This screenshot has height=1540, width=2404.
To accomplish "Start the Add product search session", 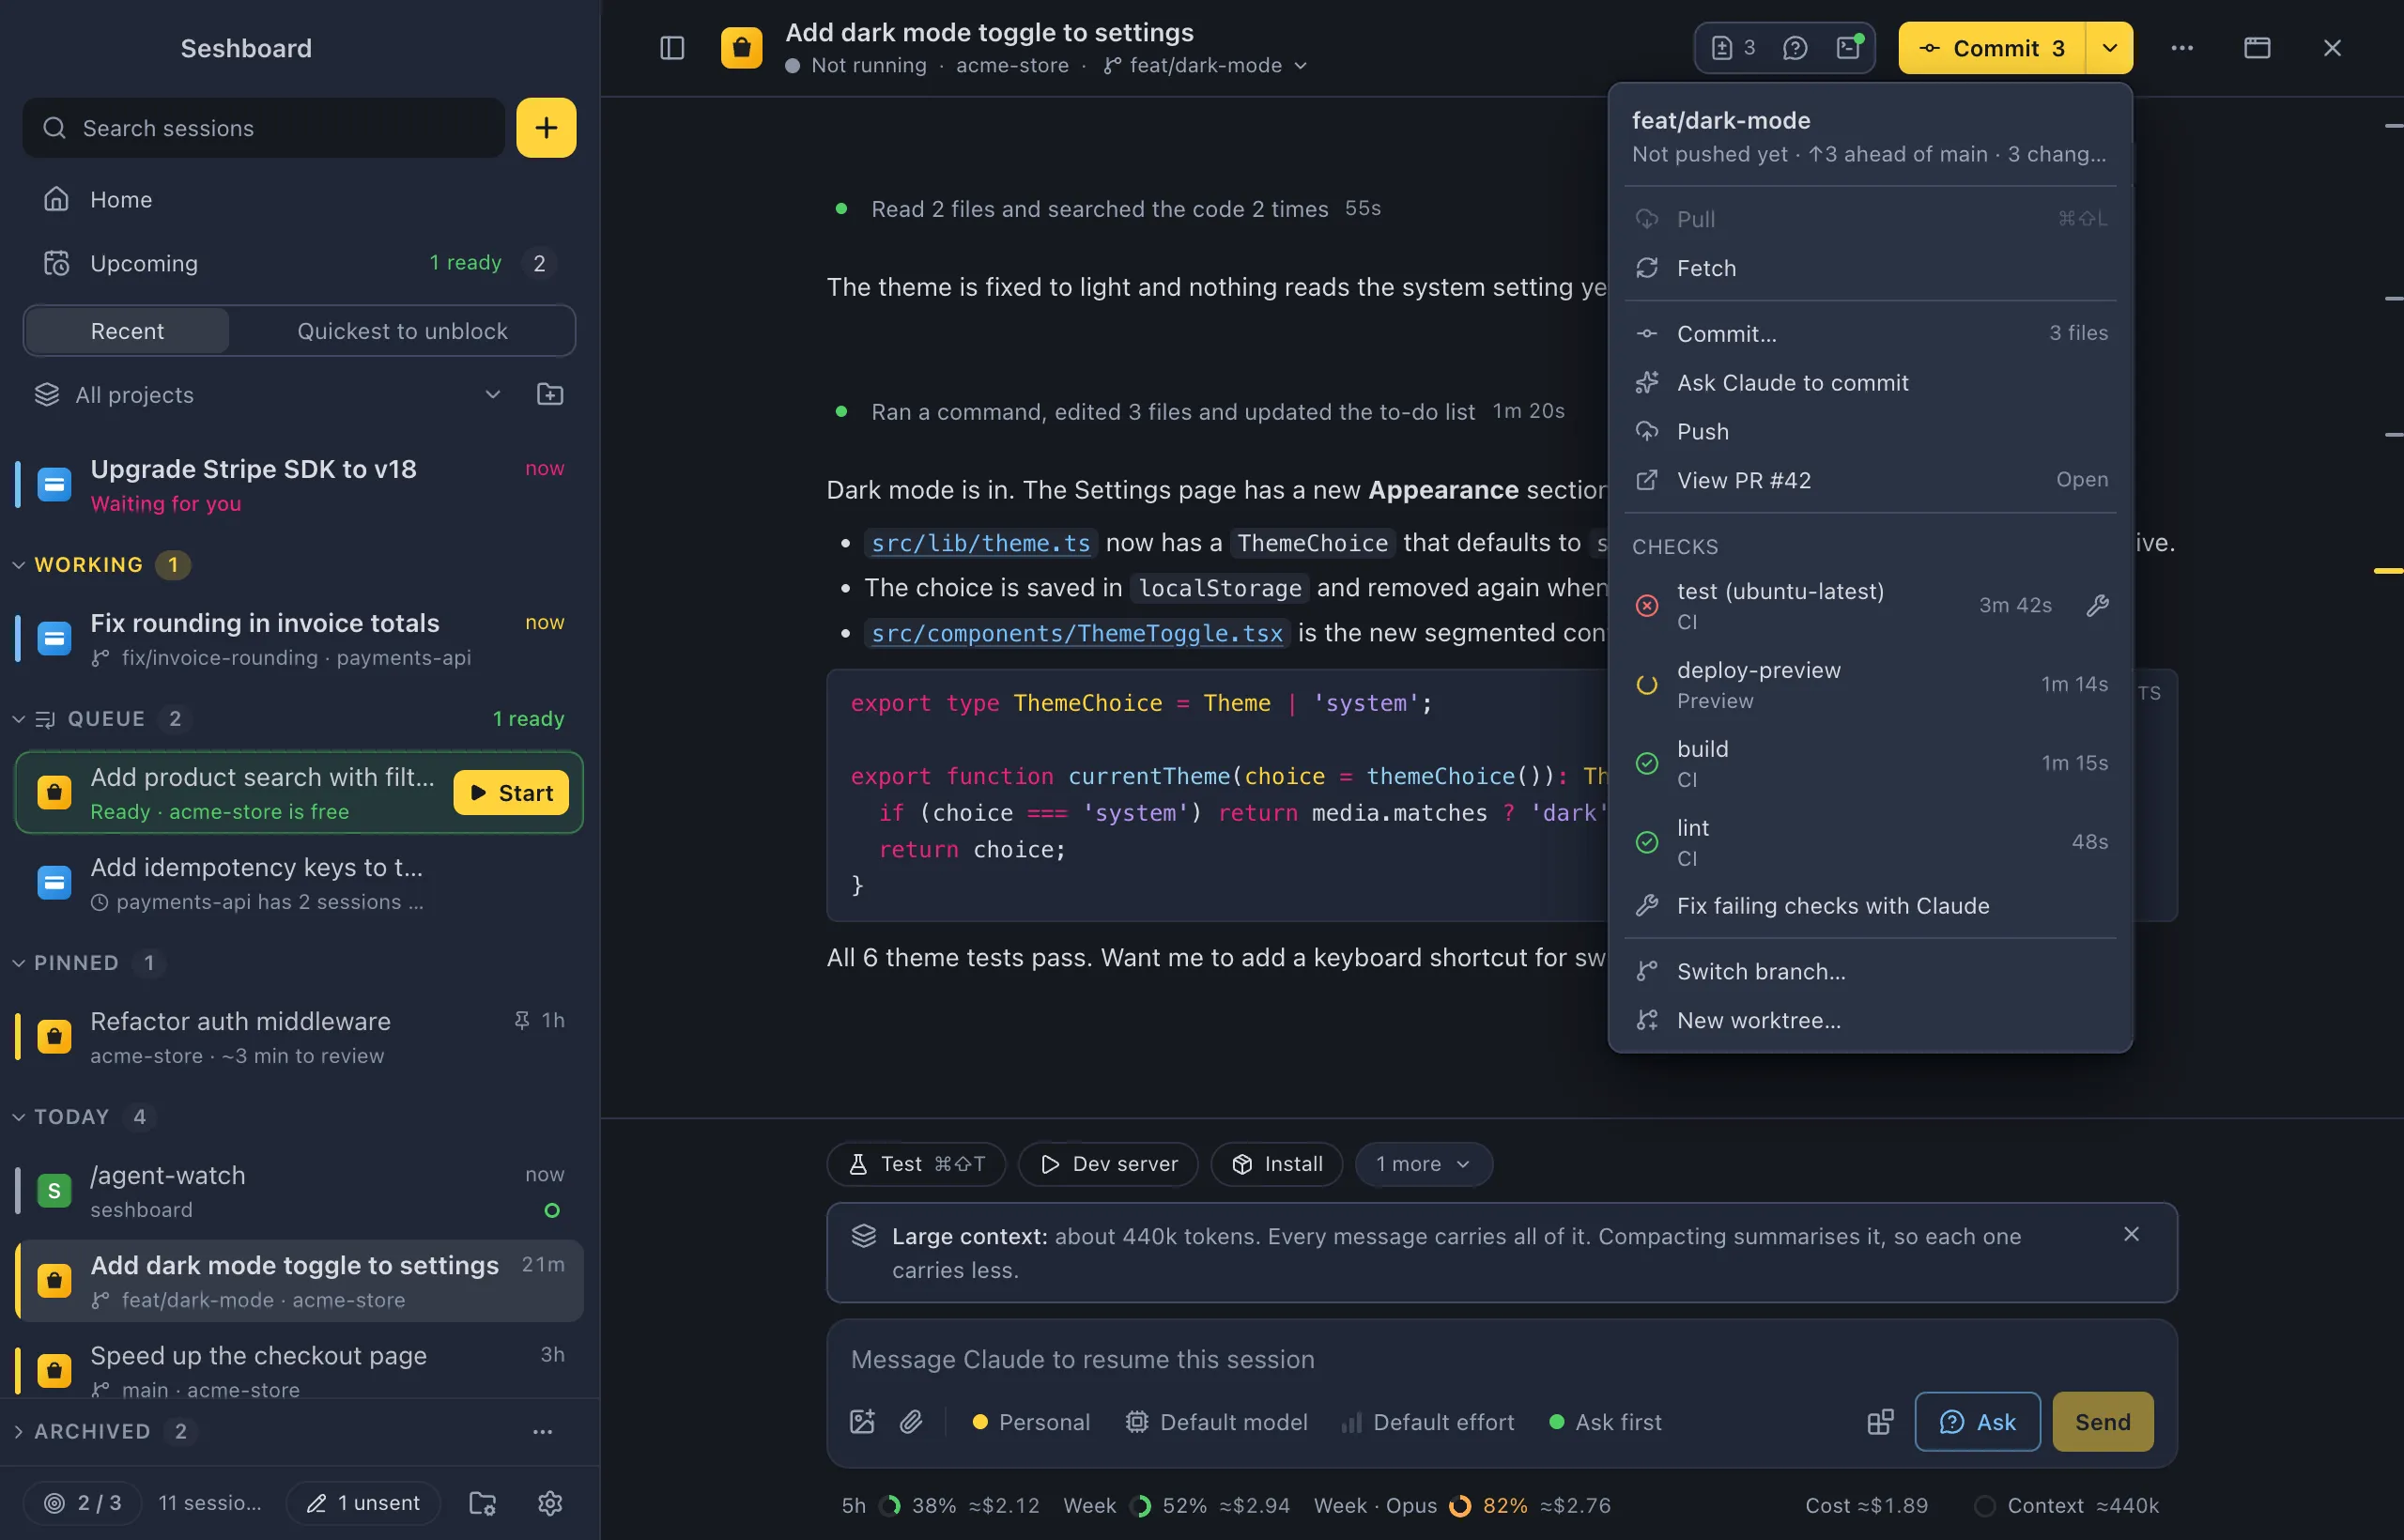I will pyautogui.click(x=511, y=793).
